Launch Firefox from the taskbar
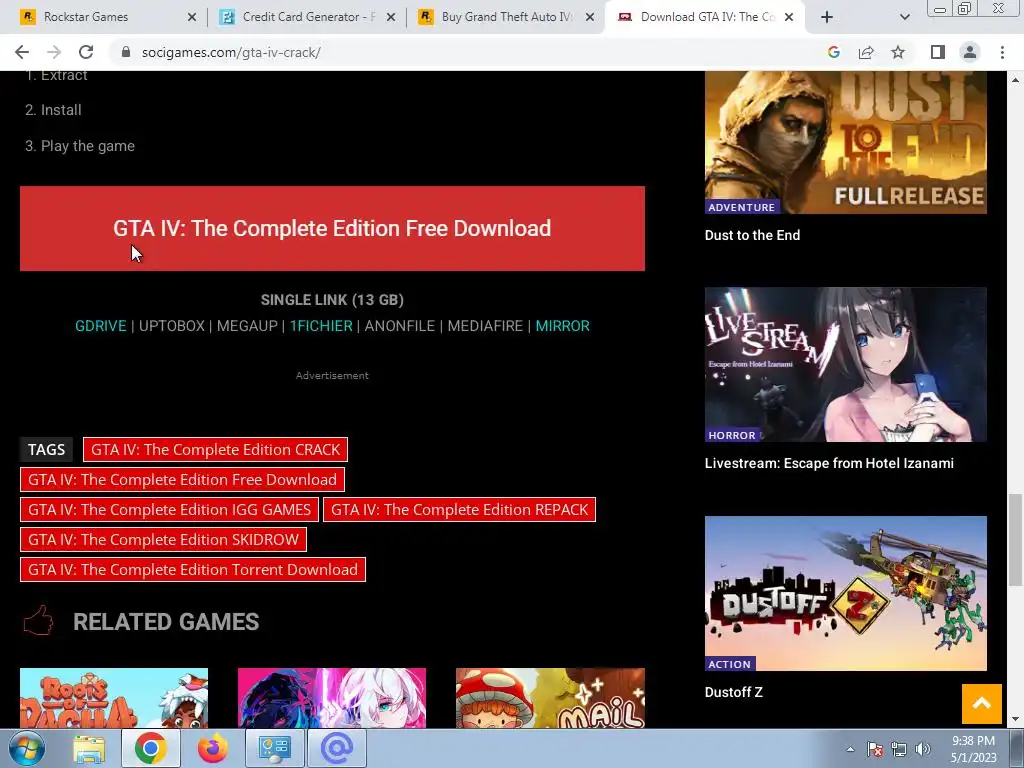 (212, 748)
